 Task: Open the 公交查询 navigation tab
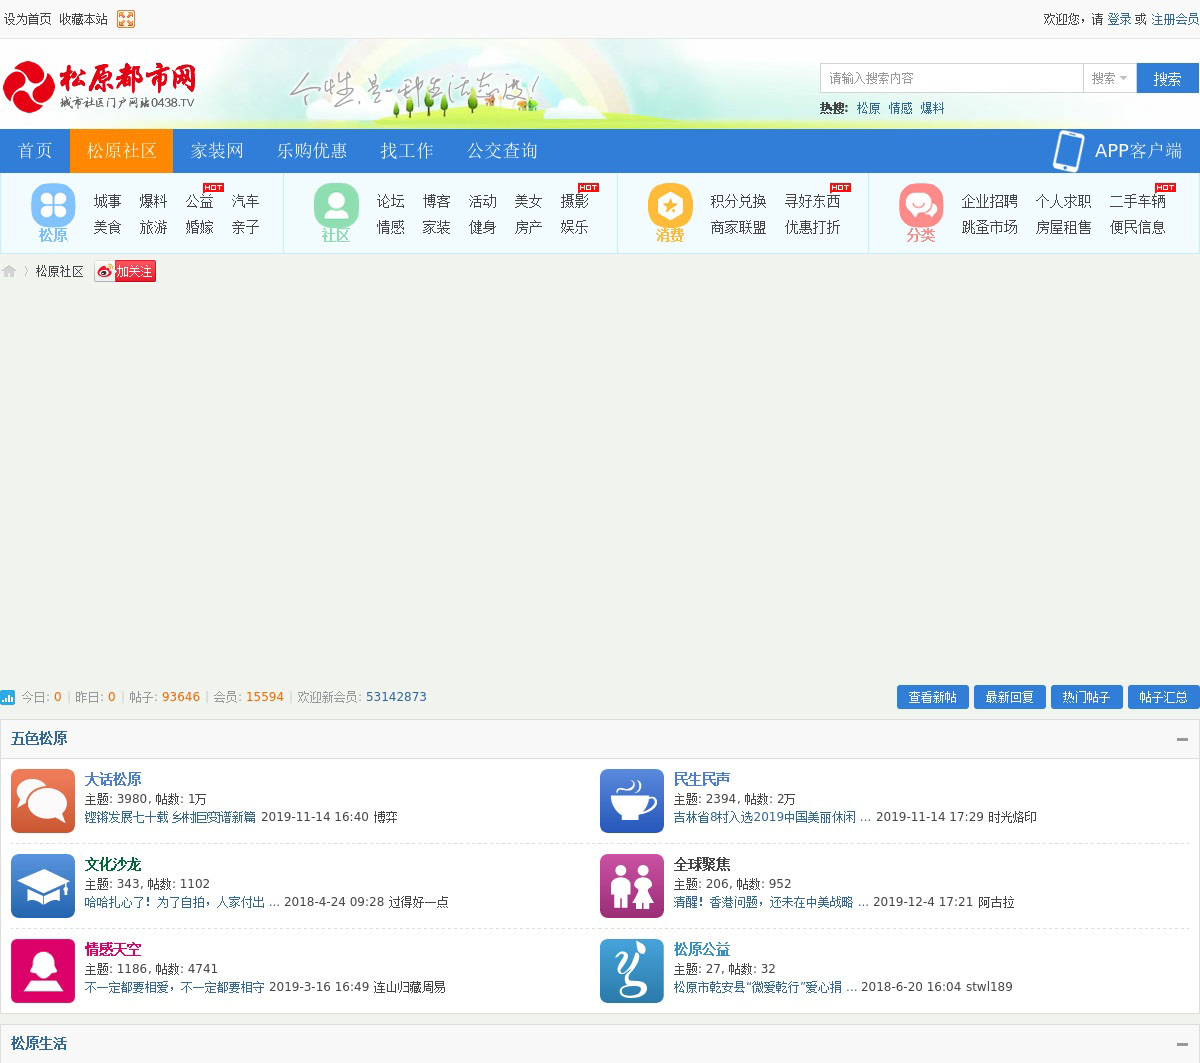[502, 151]
